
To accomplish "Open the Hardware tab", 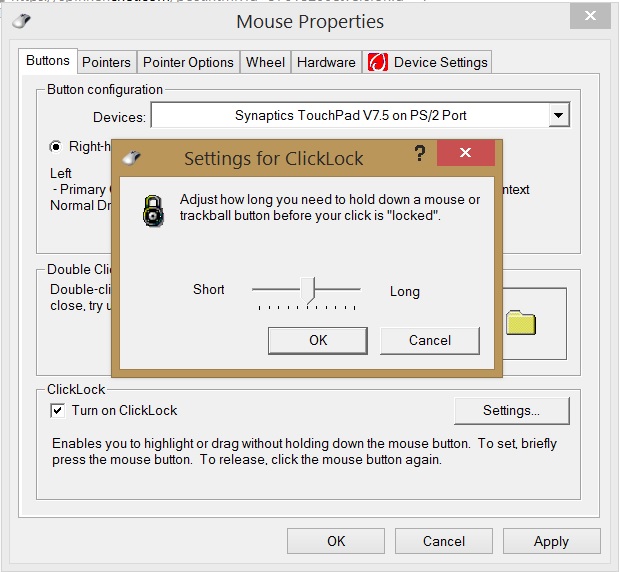I will pos(326,62).
